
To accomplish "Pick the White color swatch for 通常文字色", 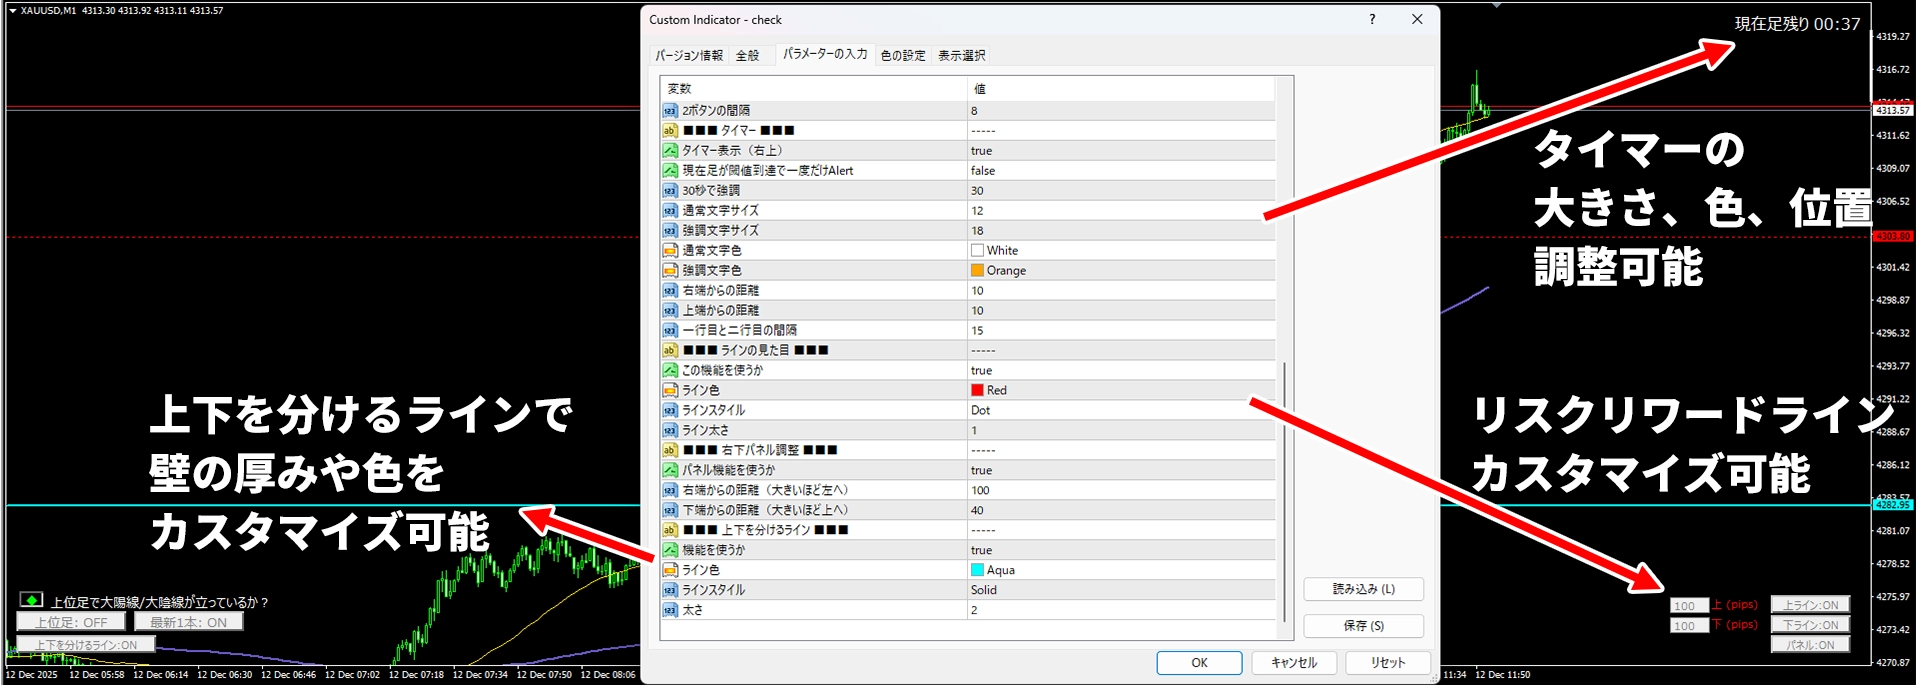I will (977, 250).
